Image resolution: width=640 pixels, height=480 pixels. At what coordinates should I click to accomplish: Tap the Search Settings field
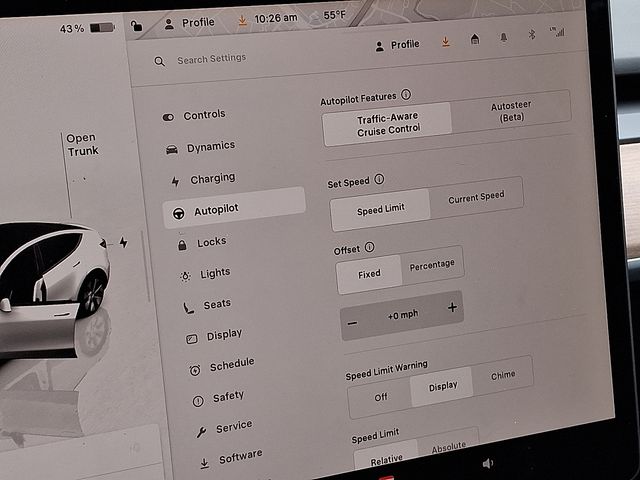[211, 59]
